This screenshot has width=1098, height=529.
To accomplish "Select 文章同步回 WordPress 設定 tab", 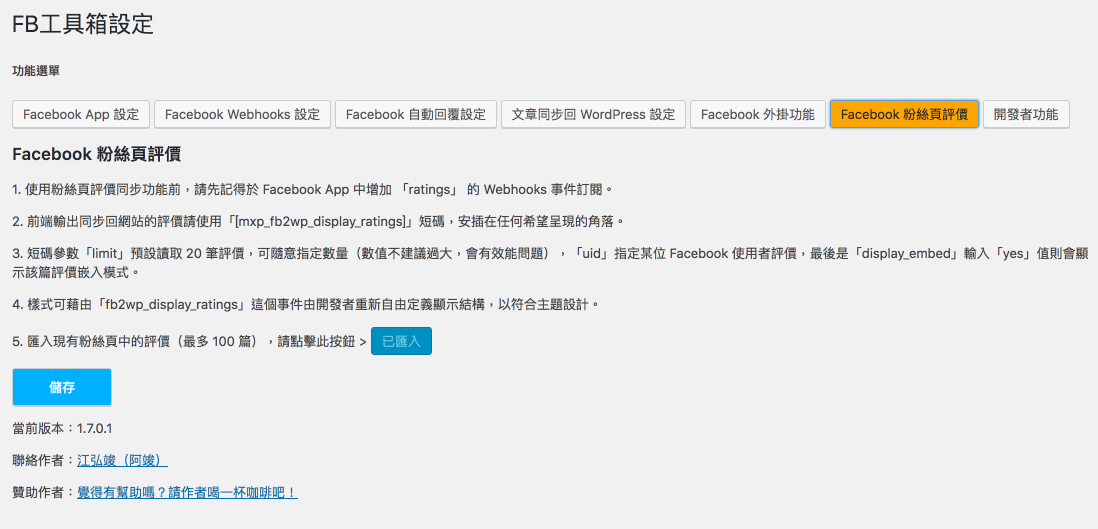I will [593, 114].
